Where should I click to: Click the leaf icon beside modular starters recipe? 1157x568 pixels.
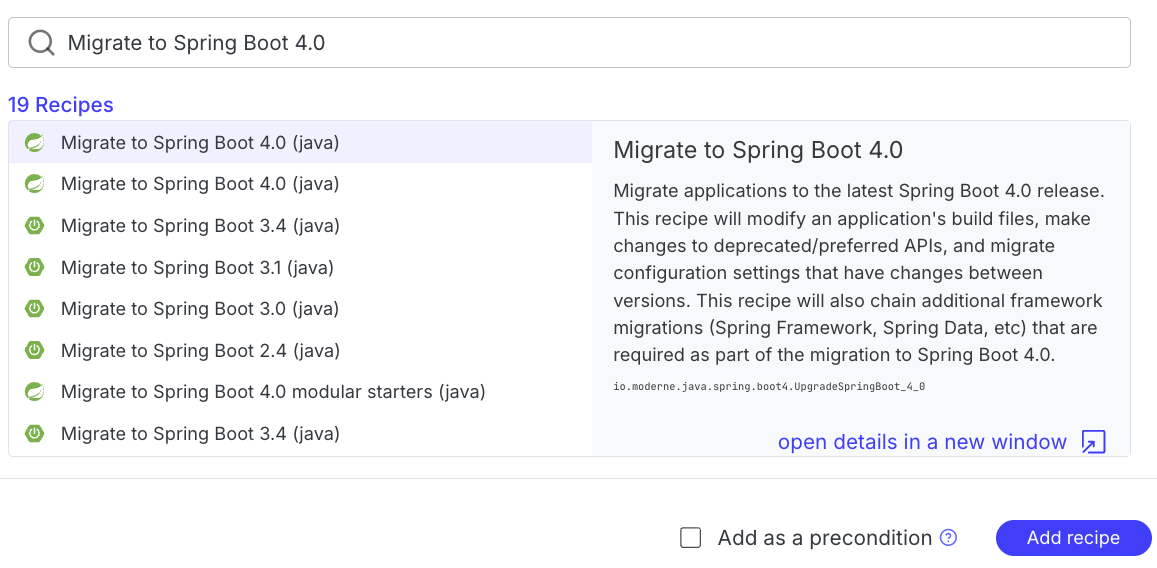[34, 392]
